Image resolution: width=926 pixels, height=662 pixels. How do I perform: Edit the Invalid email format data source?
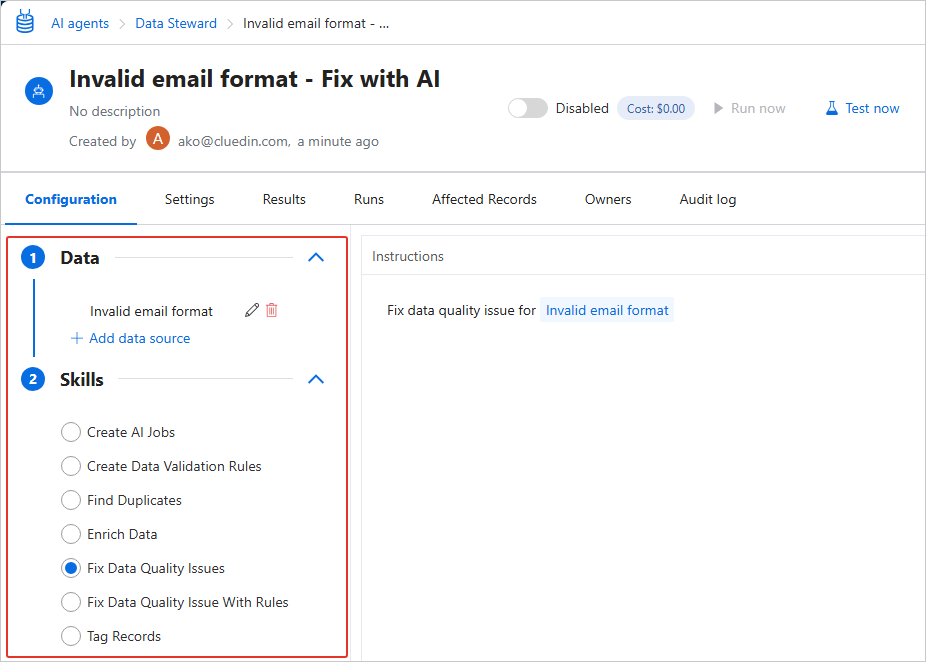pyautogui.click(x=252, y=310)
